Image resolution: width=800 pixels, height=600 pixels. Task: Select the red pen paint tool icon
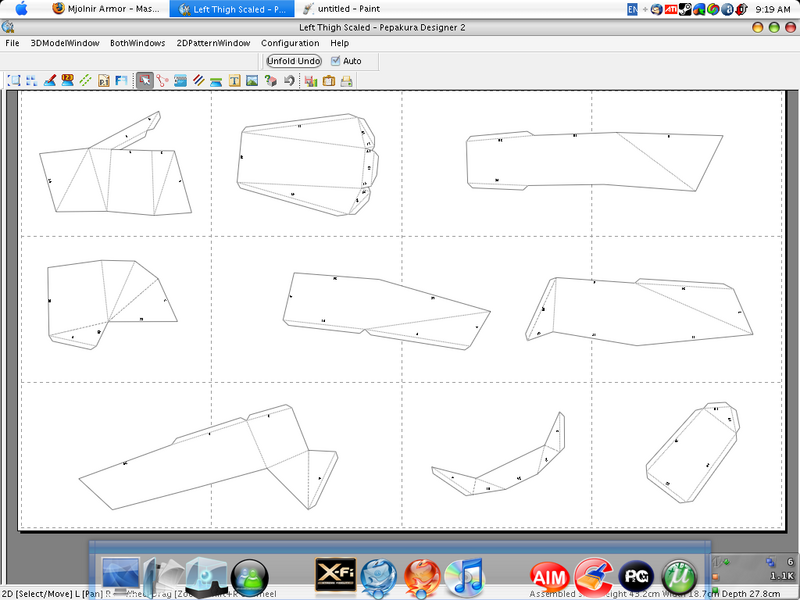(49, 80)
